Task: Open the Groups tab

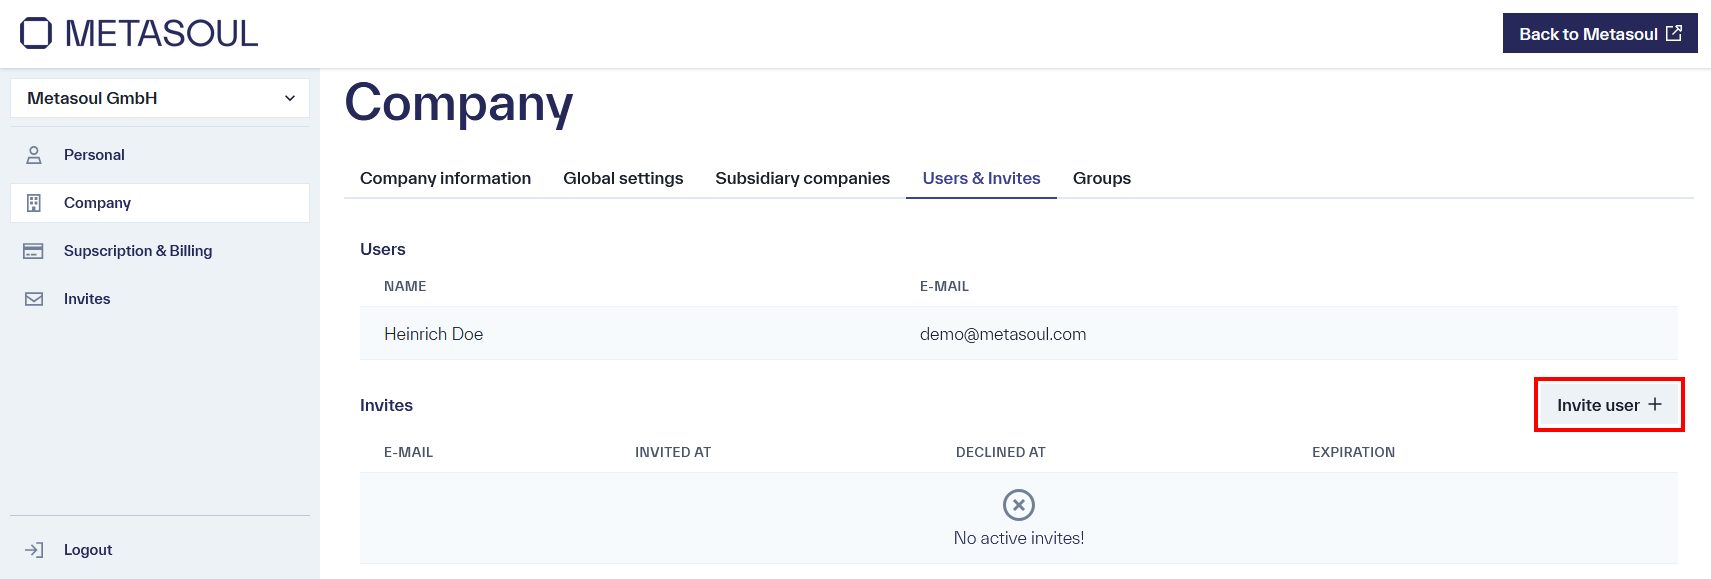Action: tap(1102, 178)
